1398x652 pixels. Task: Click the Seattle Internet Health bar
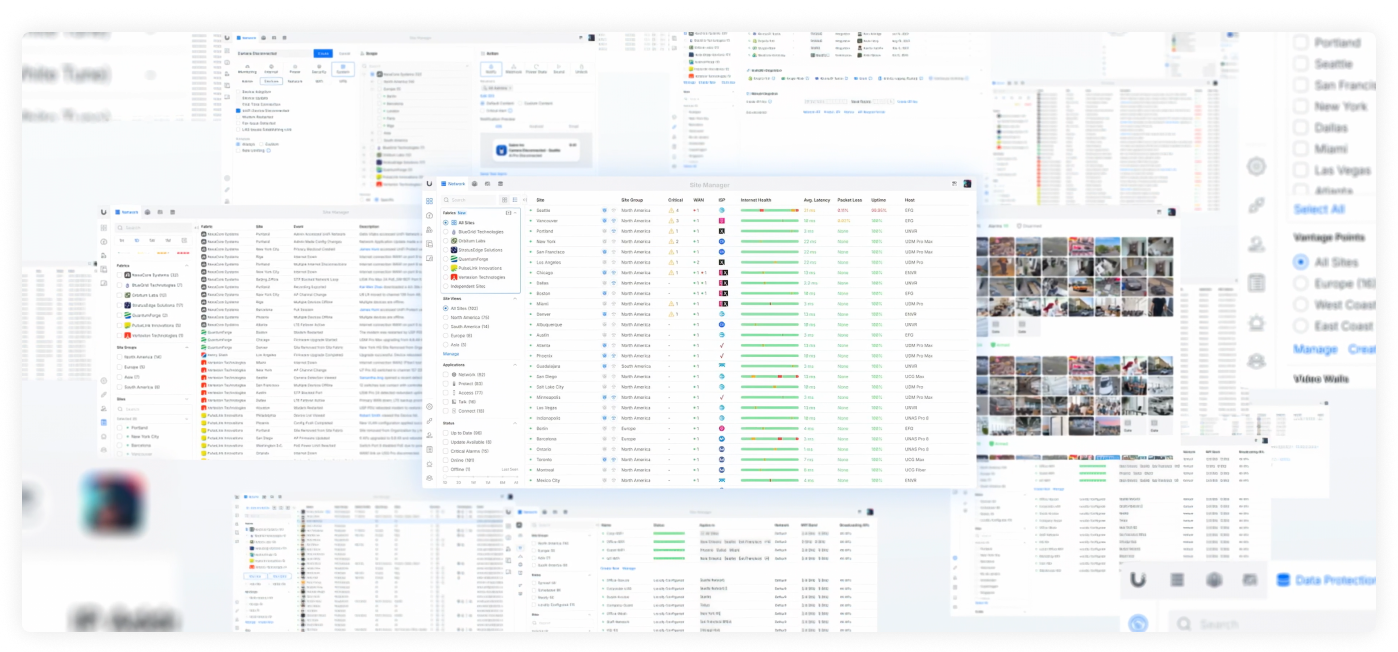click(769, 211)
